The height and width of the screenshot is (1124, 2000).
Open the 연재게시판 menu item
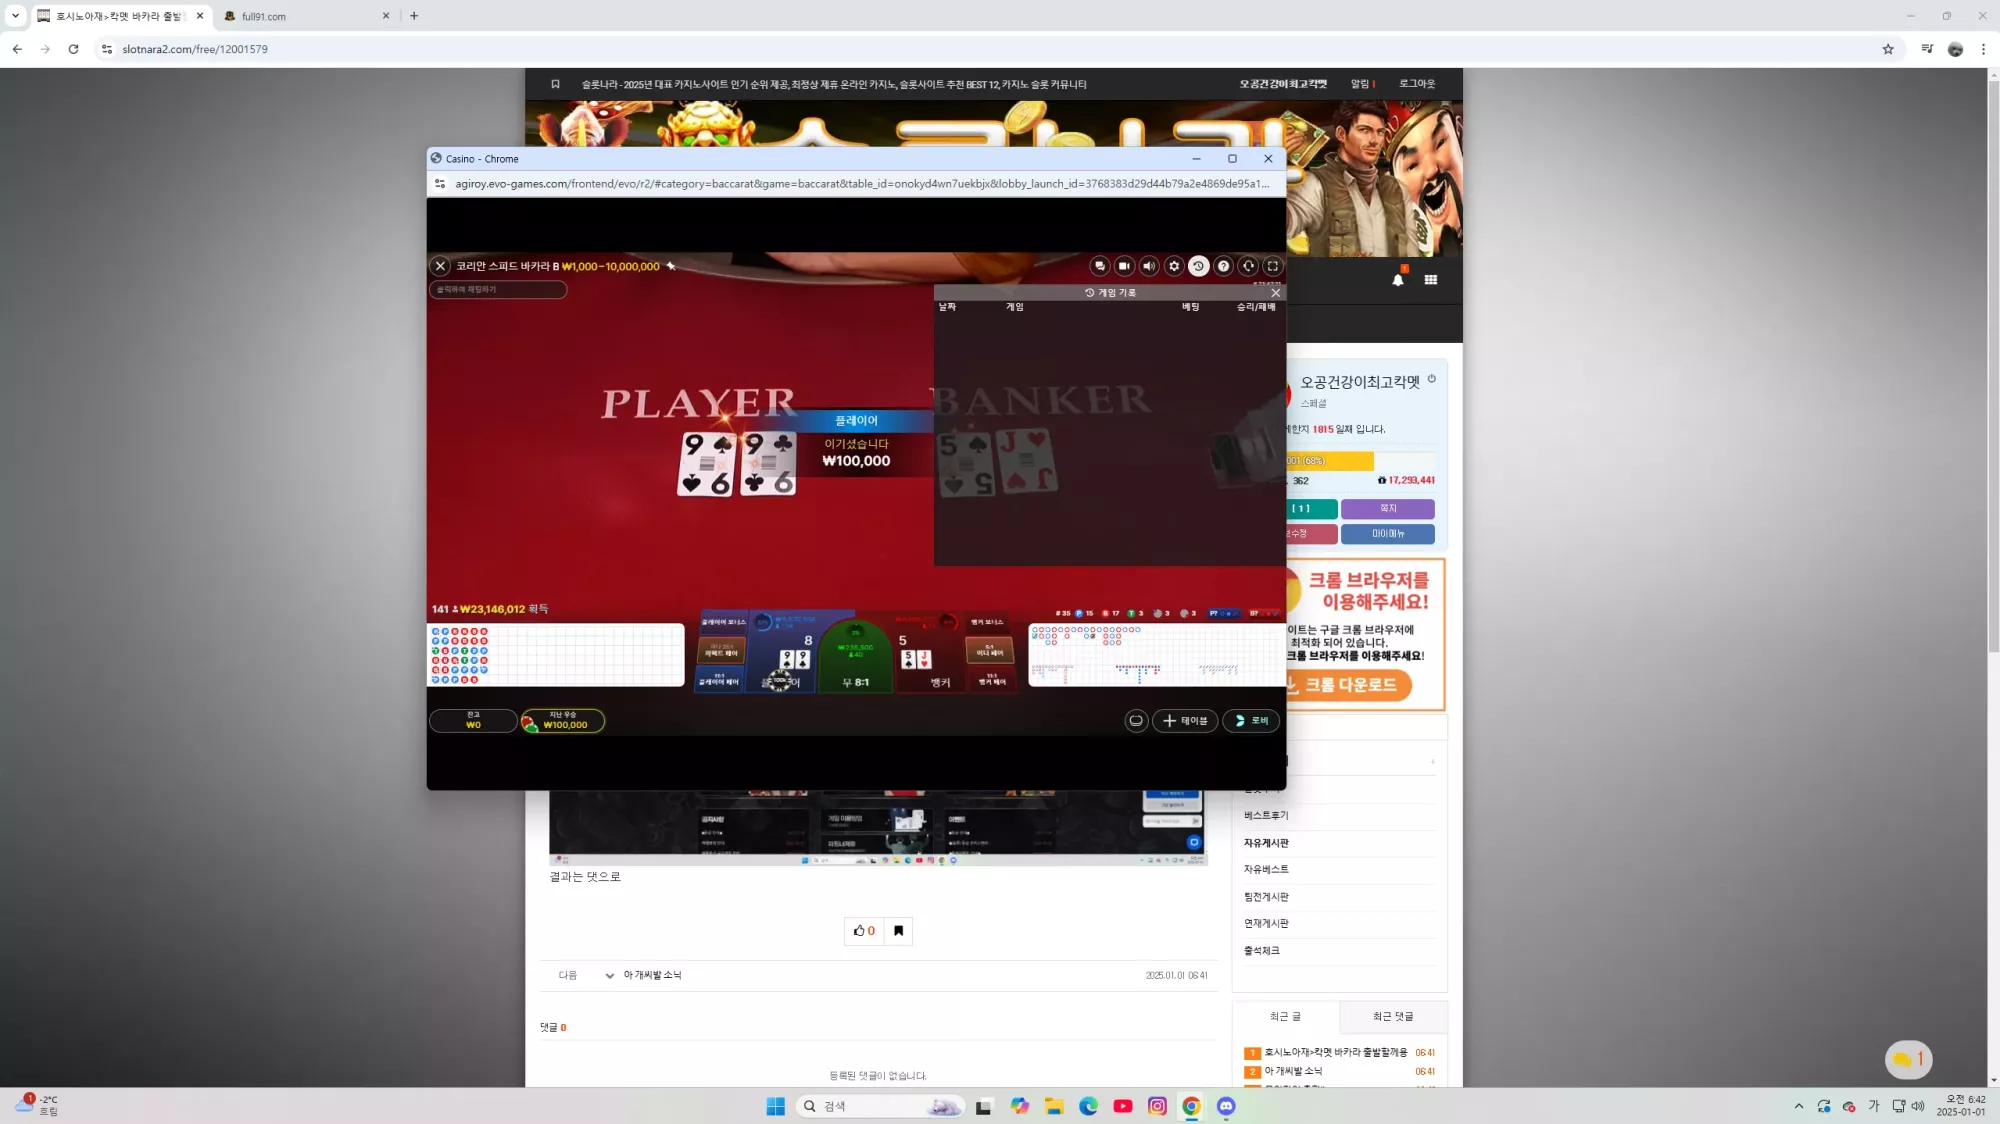[x=1266, y=924]
